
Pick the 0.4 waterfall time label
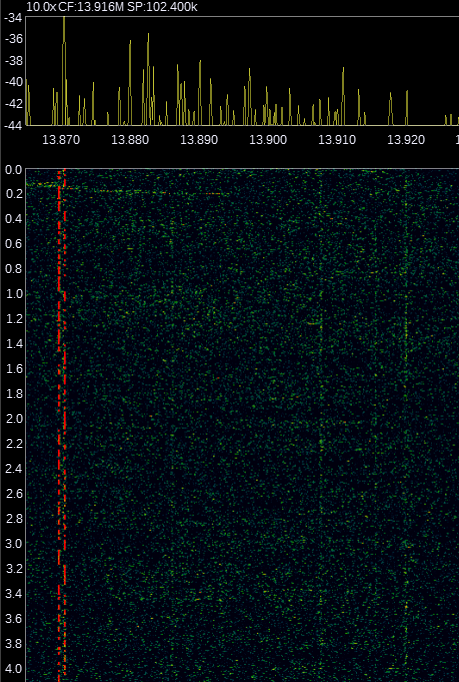[x=13, y=219]
